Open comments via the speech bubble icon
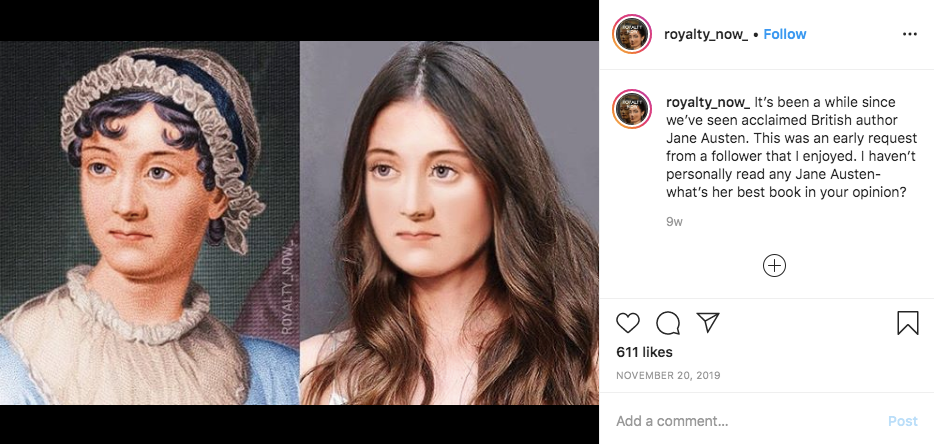This screenshot has height=444, width=934. pyautogui.click(x=668, y=323)
